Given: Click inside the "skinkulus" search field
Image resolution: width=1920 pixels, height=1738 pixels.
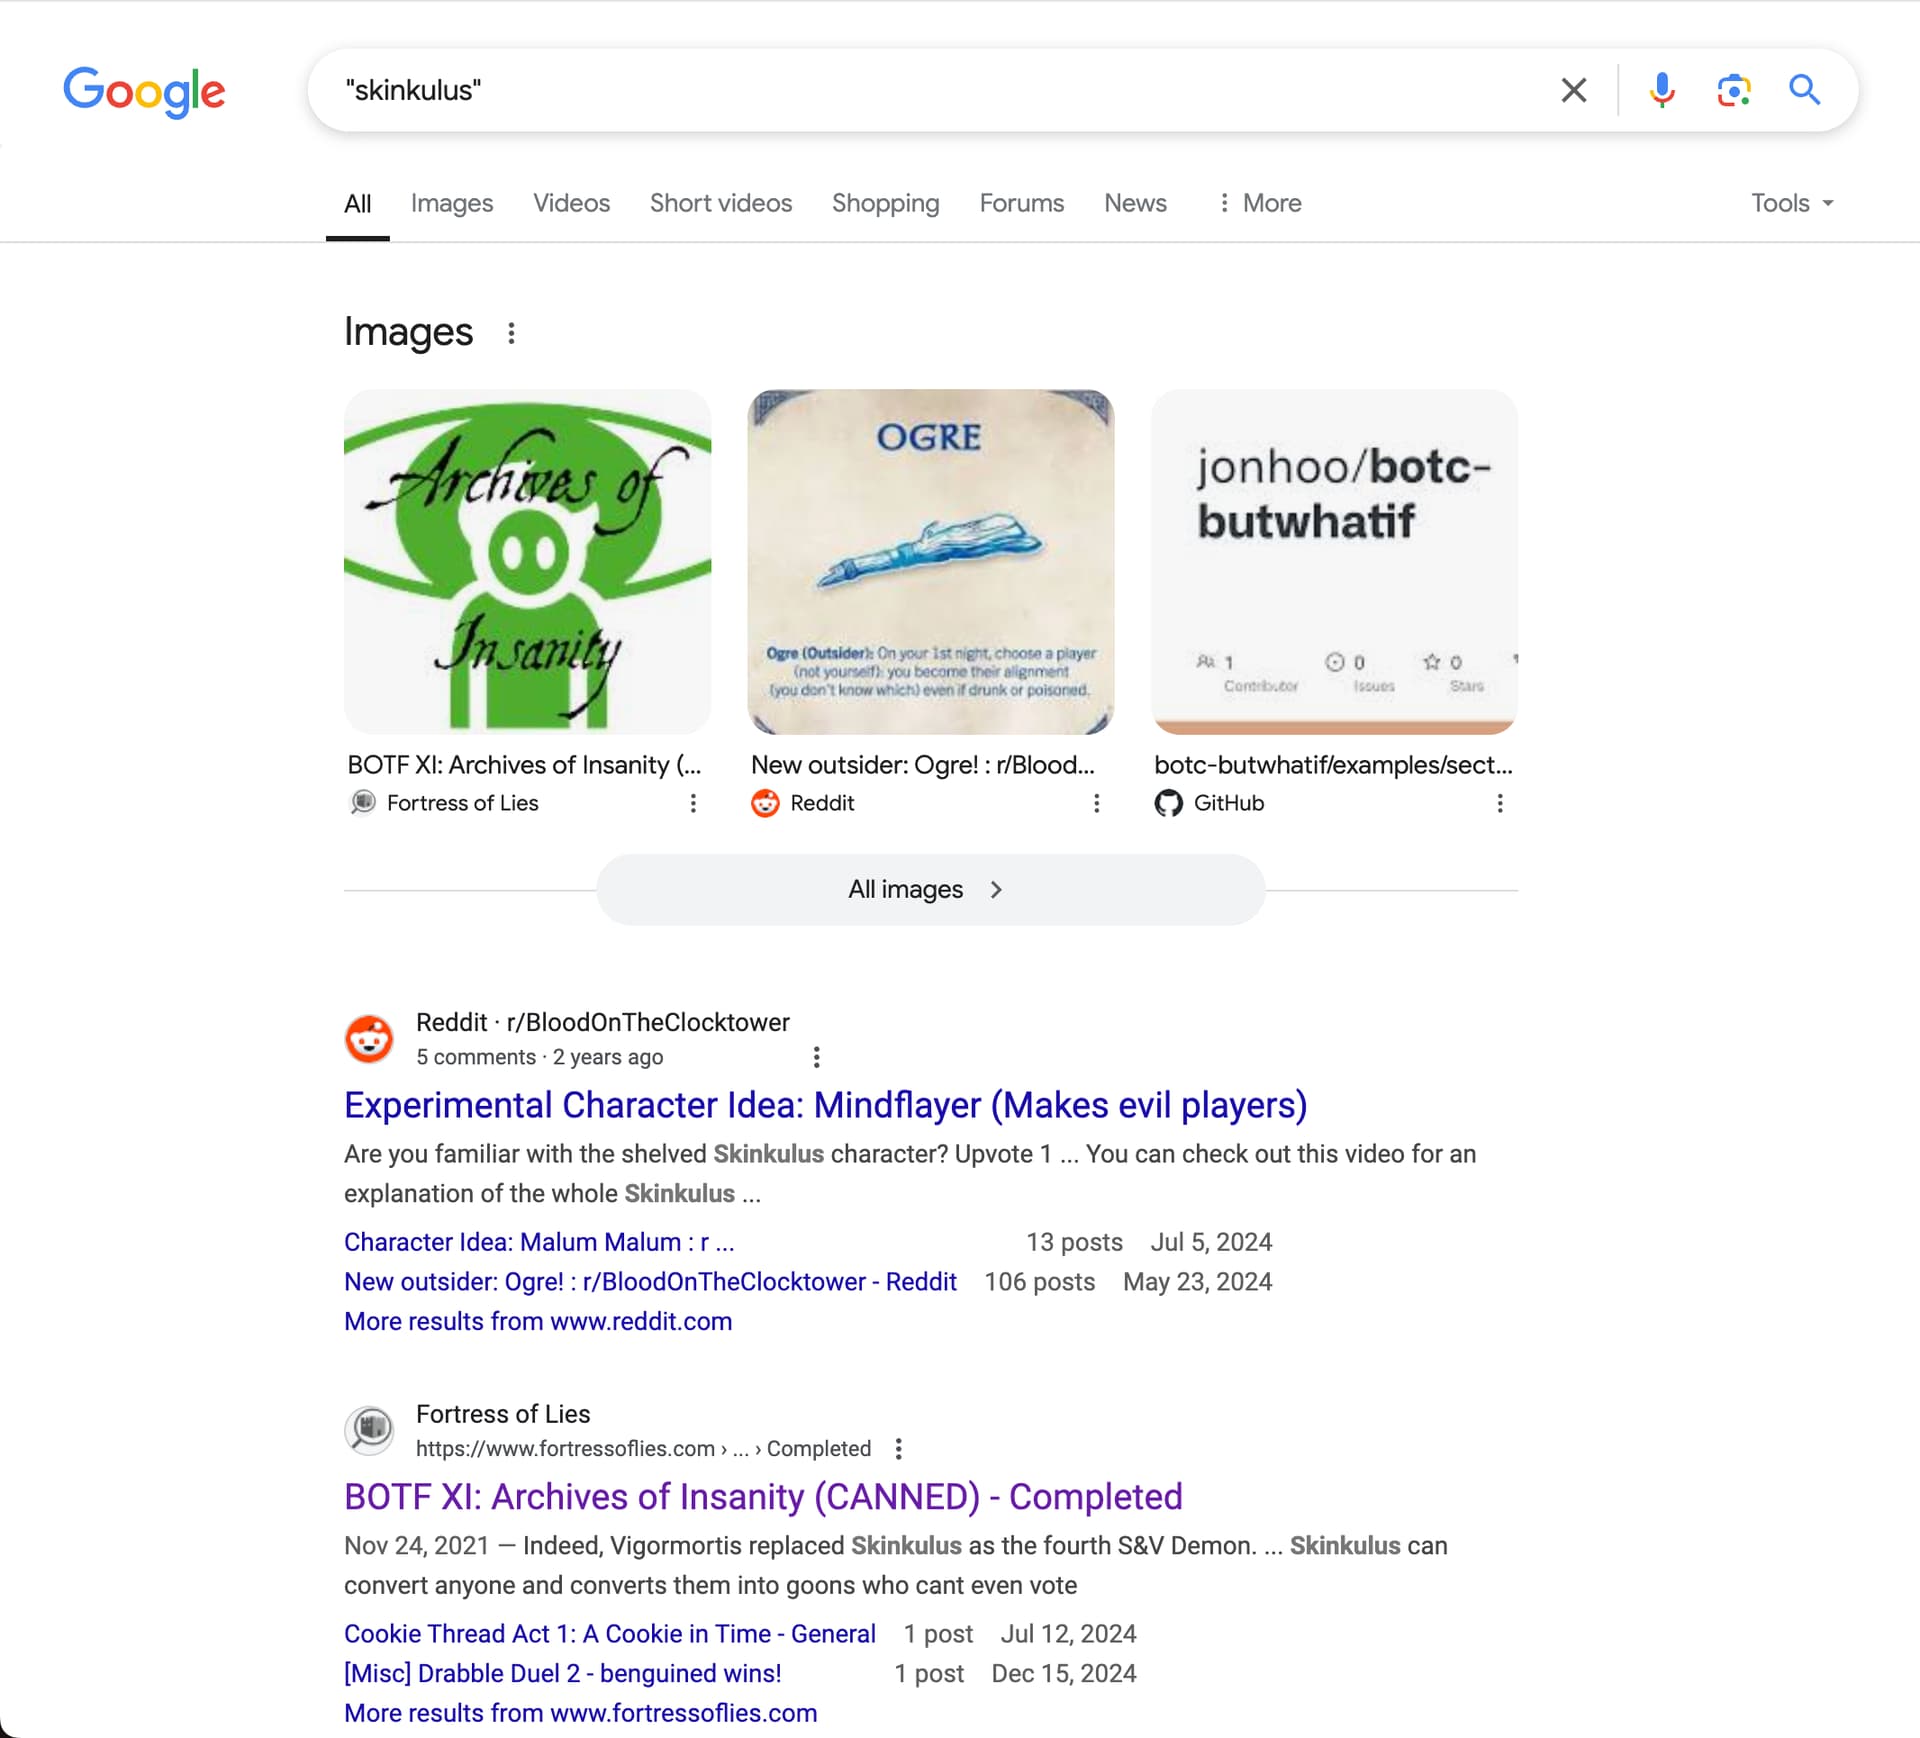Looking at the screenshot, I should [930, 90].
